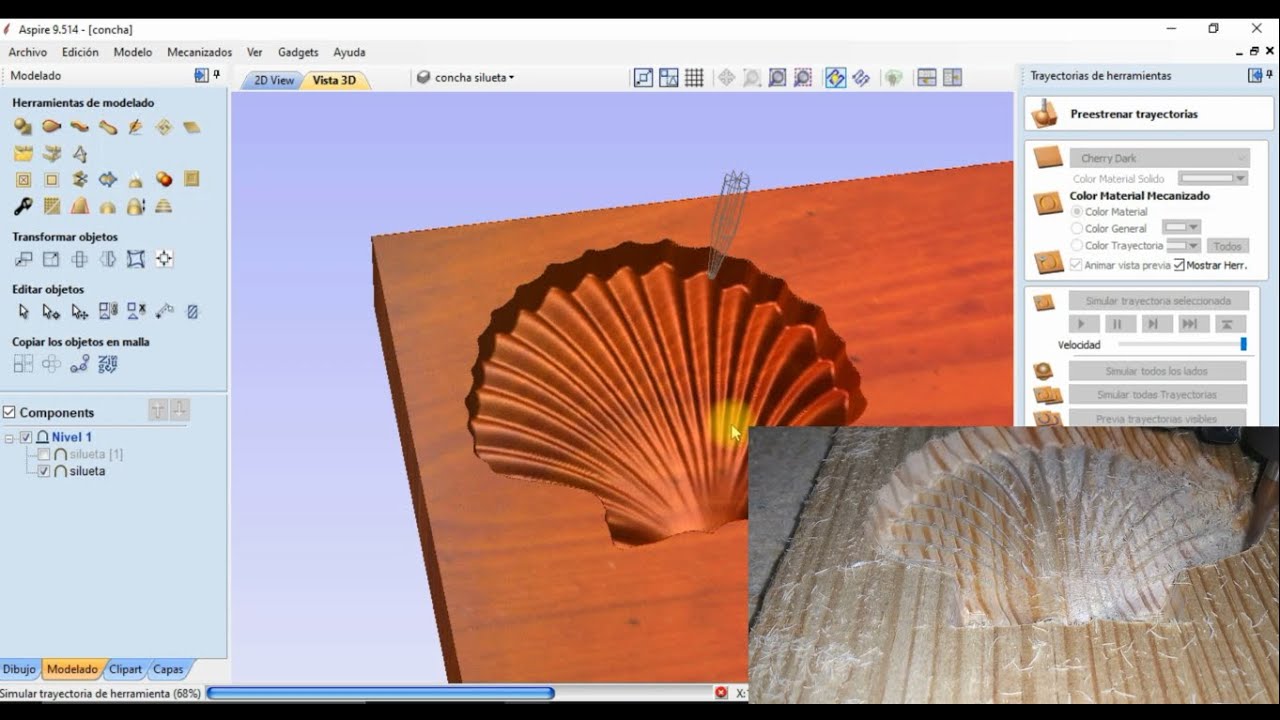This screenshot has height=720, width=1280.
Task: Click the blue zigzag toolpath view icon
Action: (861, 78)
